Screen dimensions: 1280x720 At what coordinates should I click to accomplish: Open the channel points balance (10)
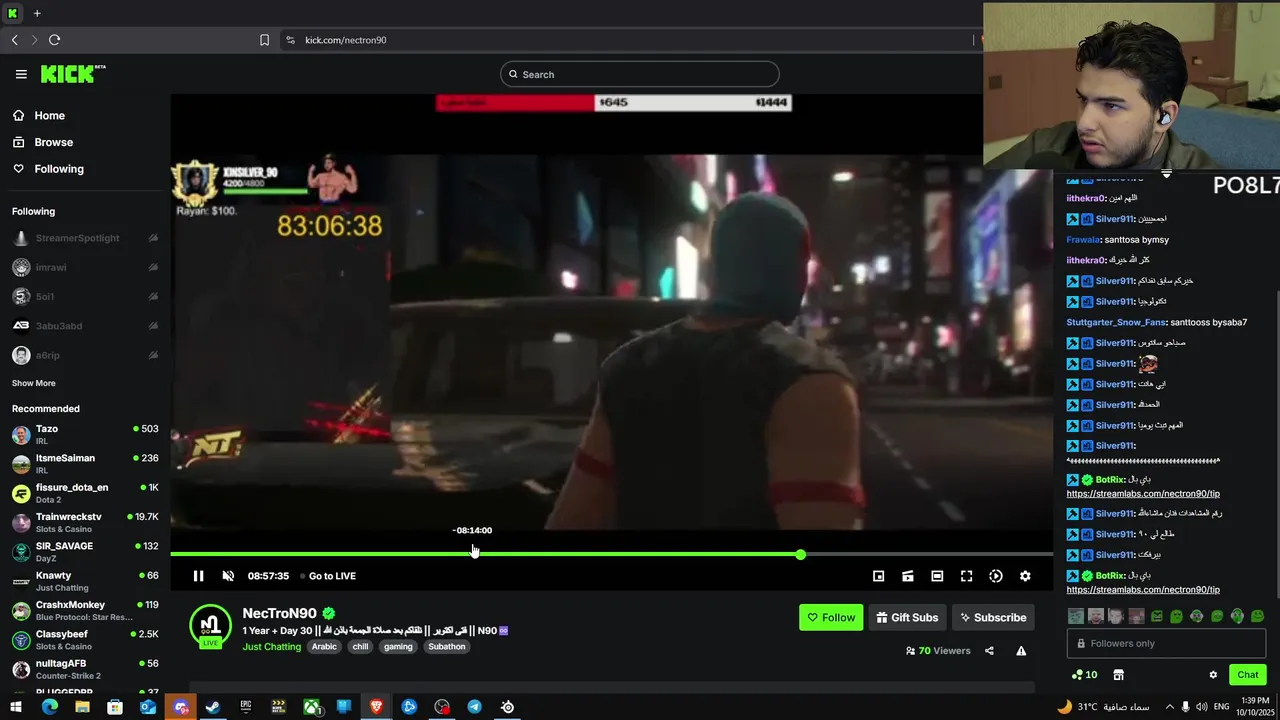[x=1084, y=675]
